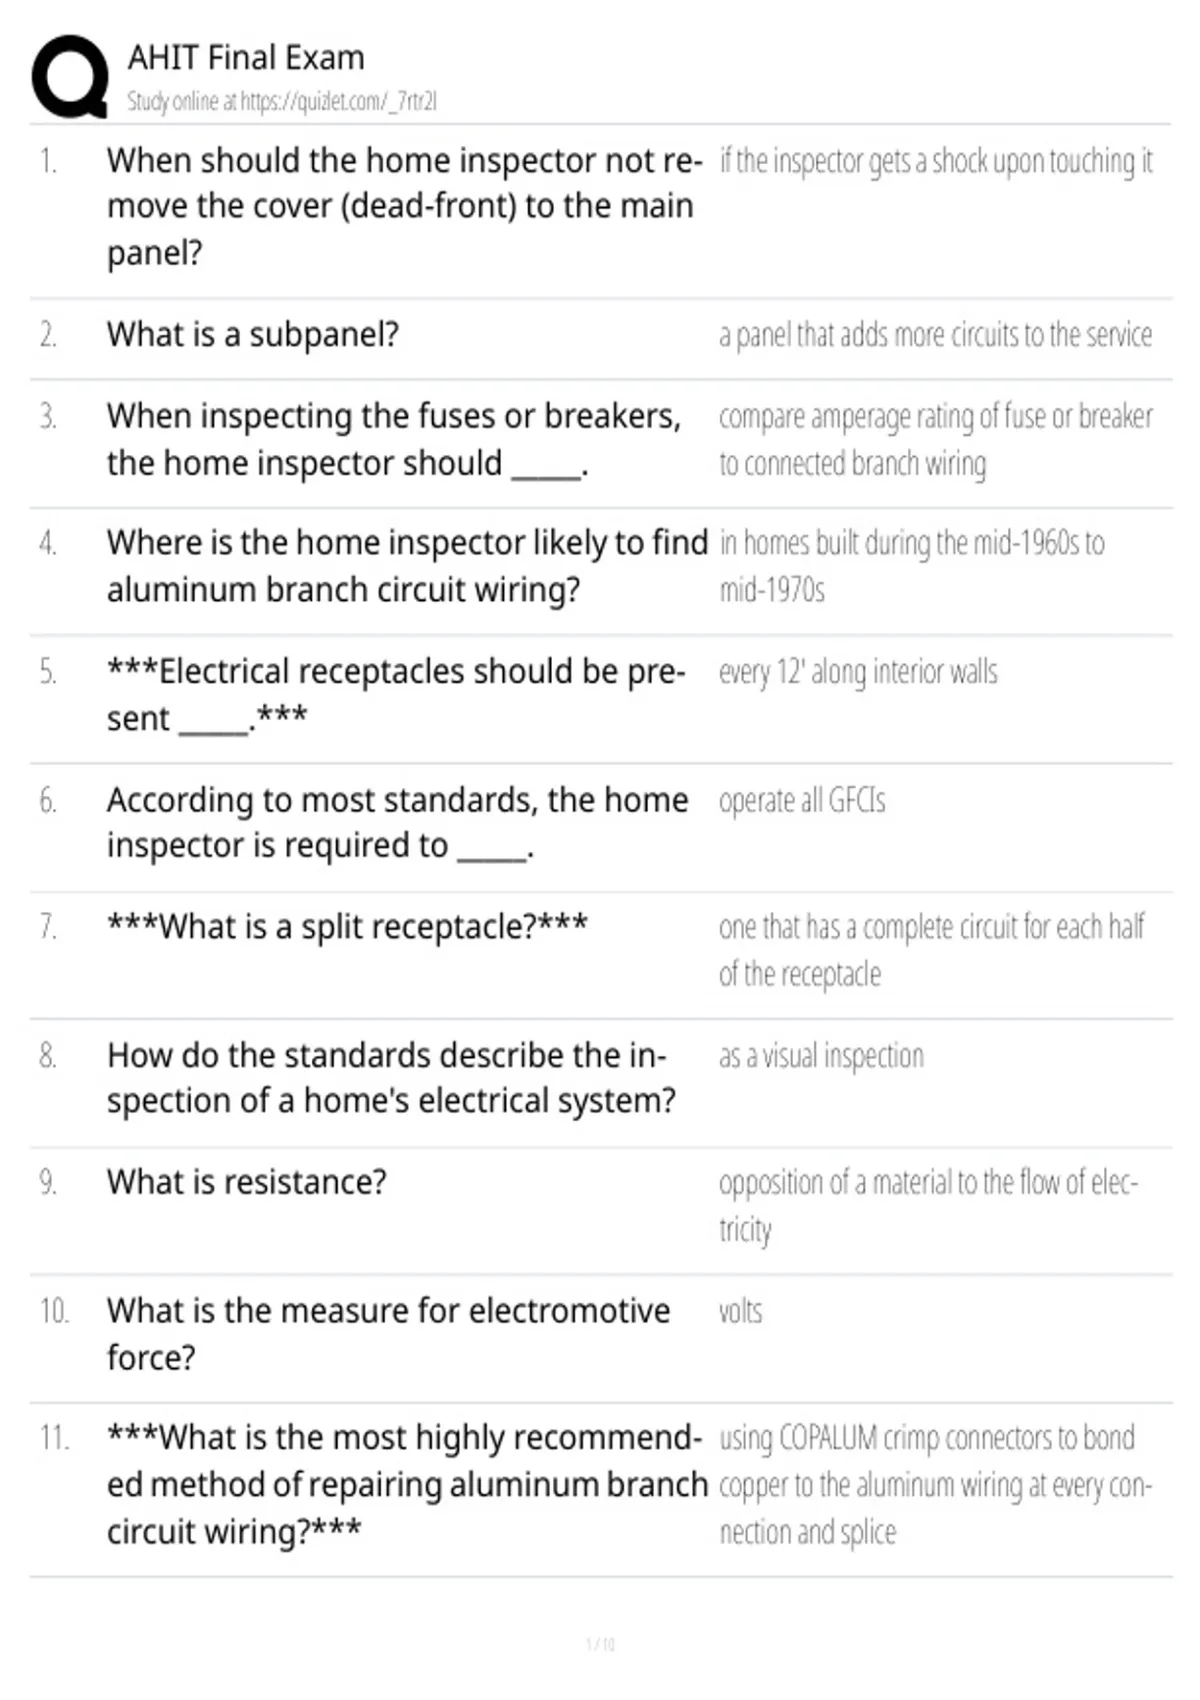Click the answer about inspector getting shock
This screenshot has width=1200, height=1700.
pos(936,160)
